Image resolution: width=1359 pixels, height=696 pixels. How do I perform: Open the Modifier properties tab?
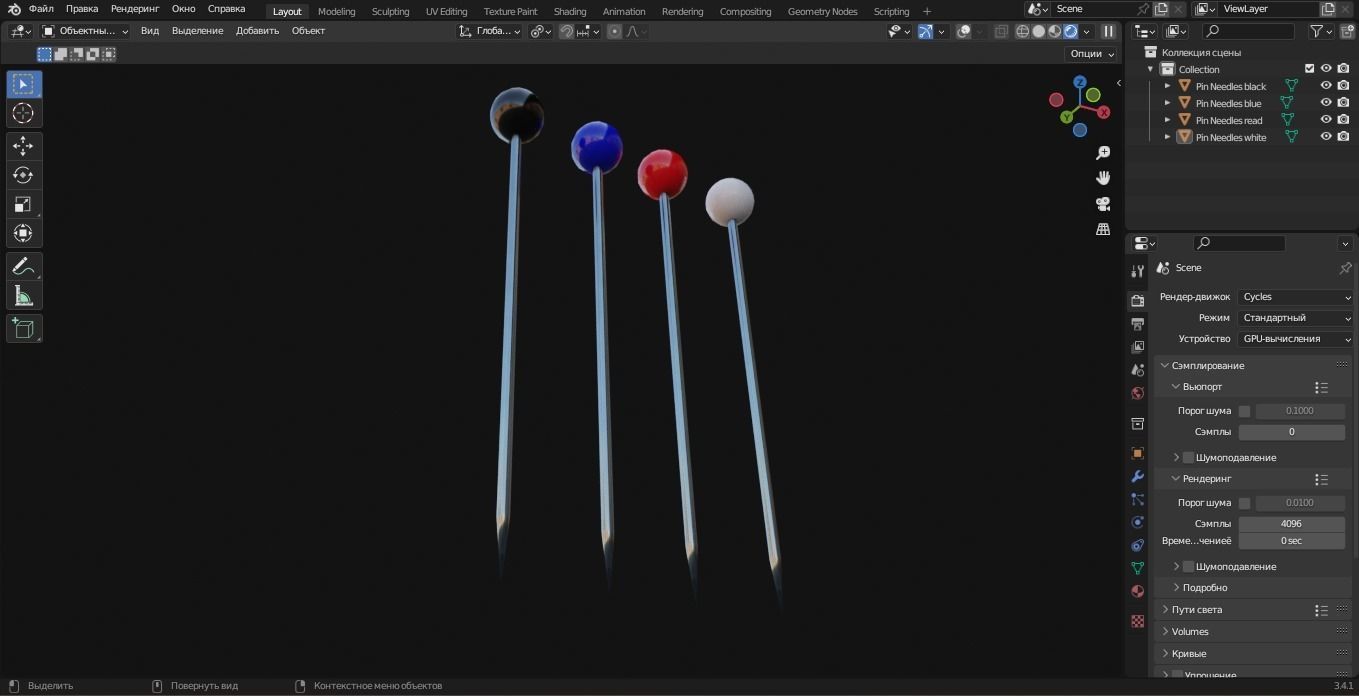[x=1137, y=477]
